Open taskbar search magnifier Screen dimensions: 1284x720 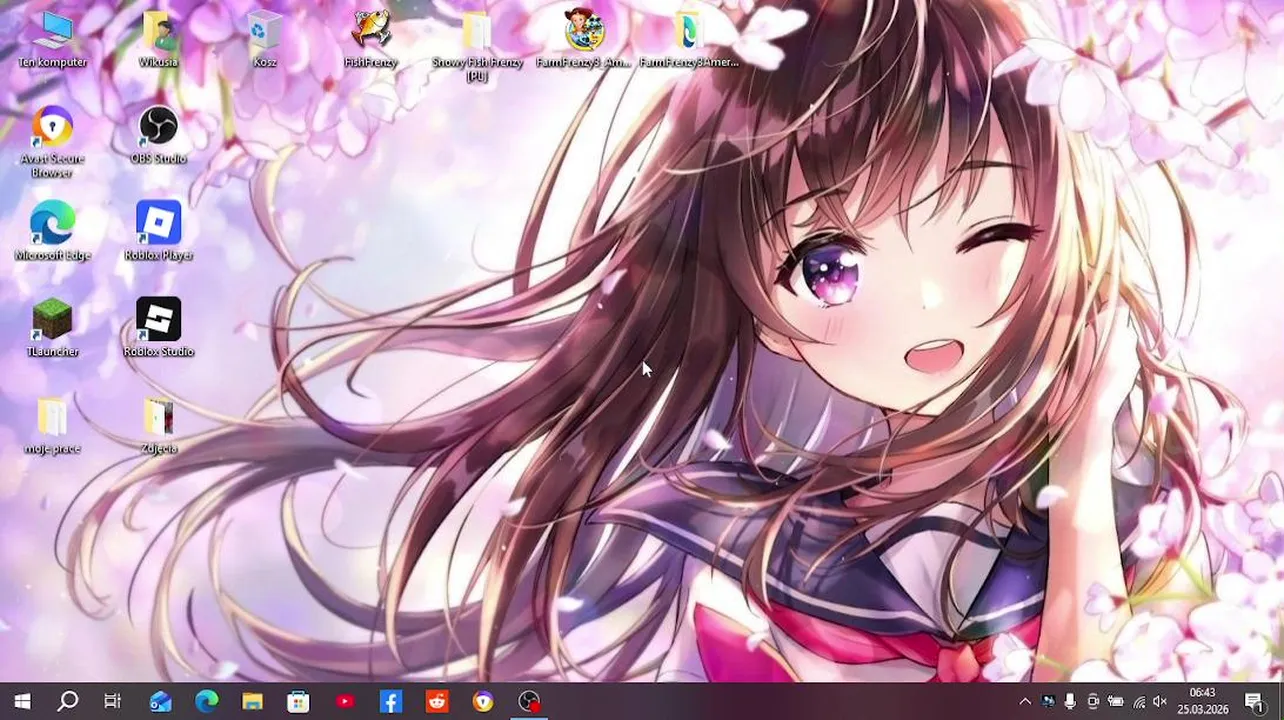(x=67, y=702)
